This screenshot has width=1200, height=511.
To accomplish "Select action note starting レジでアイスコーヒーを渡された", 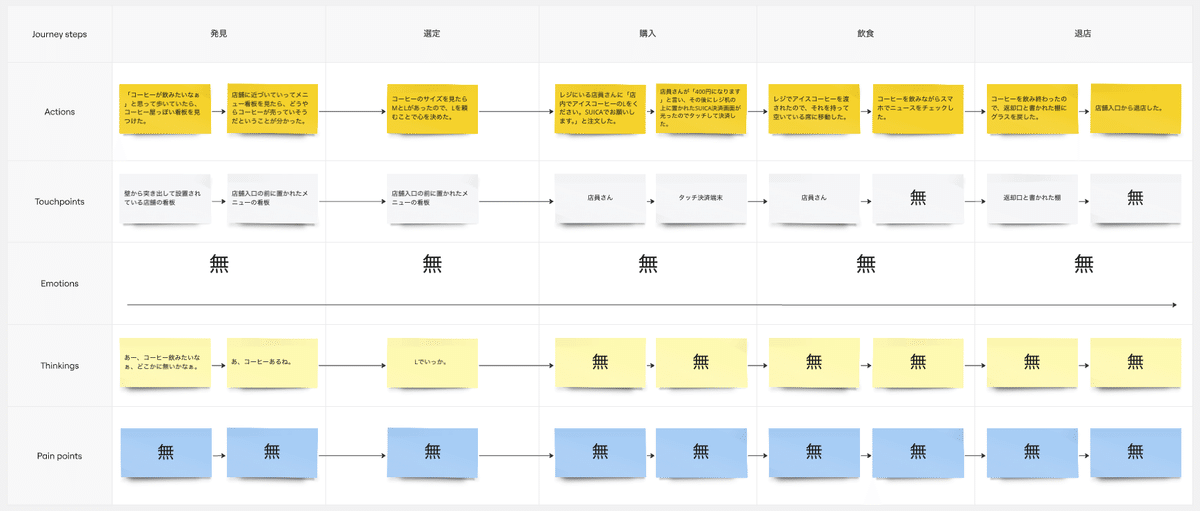I will pos(815,108).
